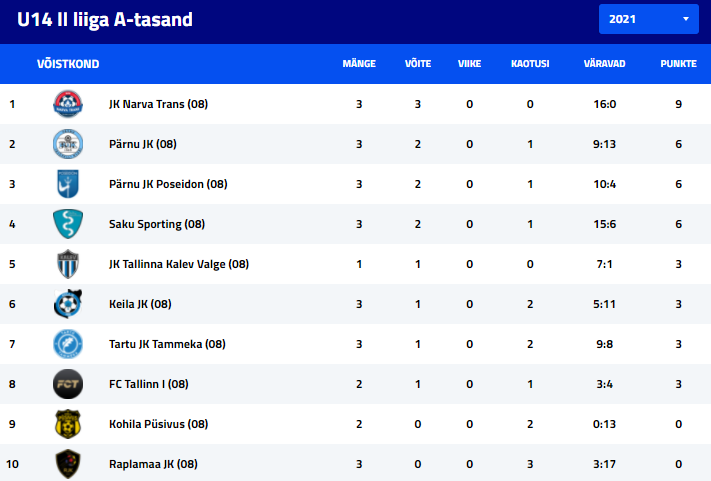Open the JK Narva Trans (08) team link
This screenshot has width=711, height=481.
point(158,104)
